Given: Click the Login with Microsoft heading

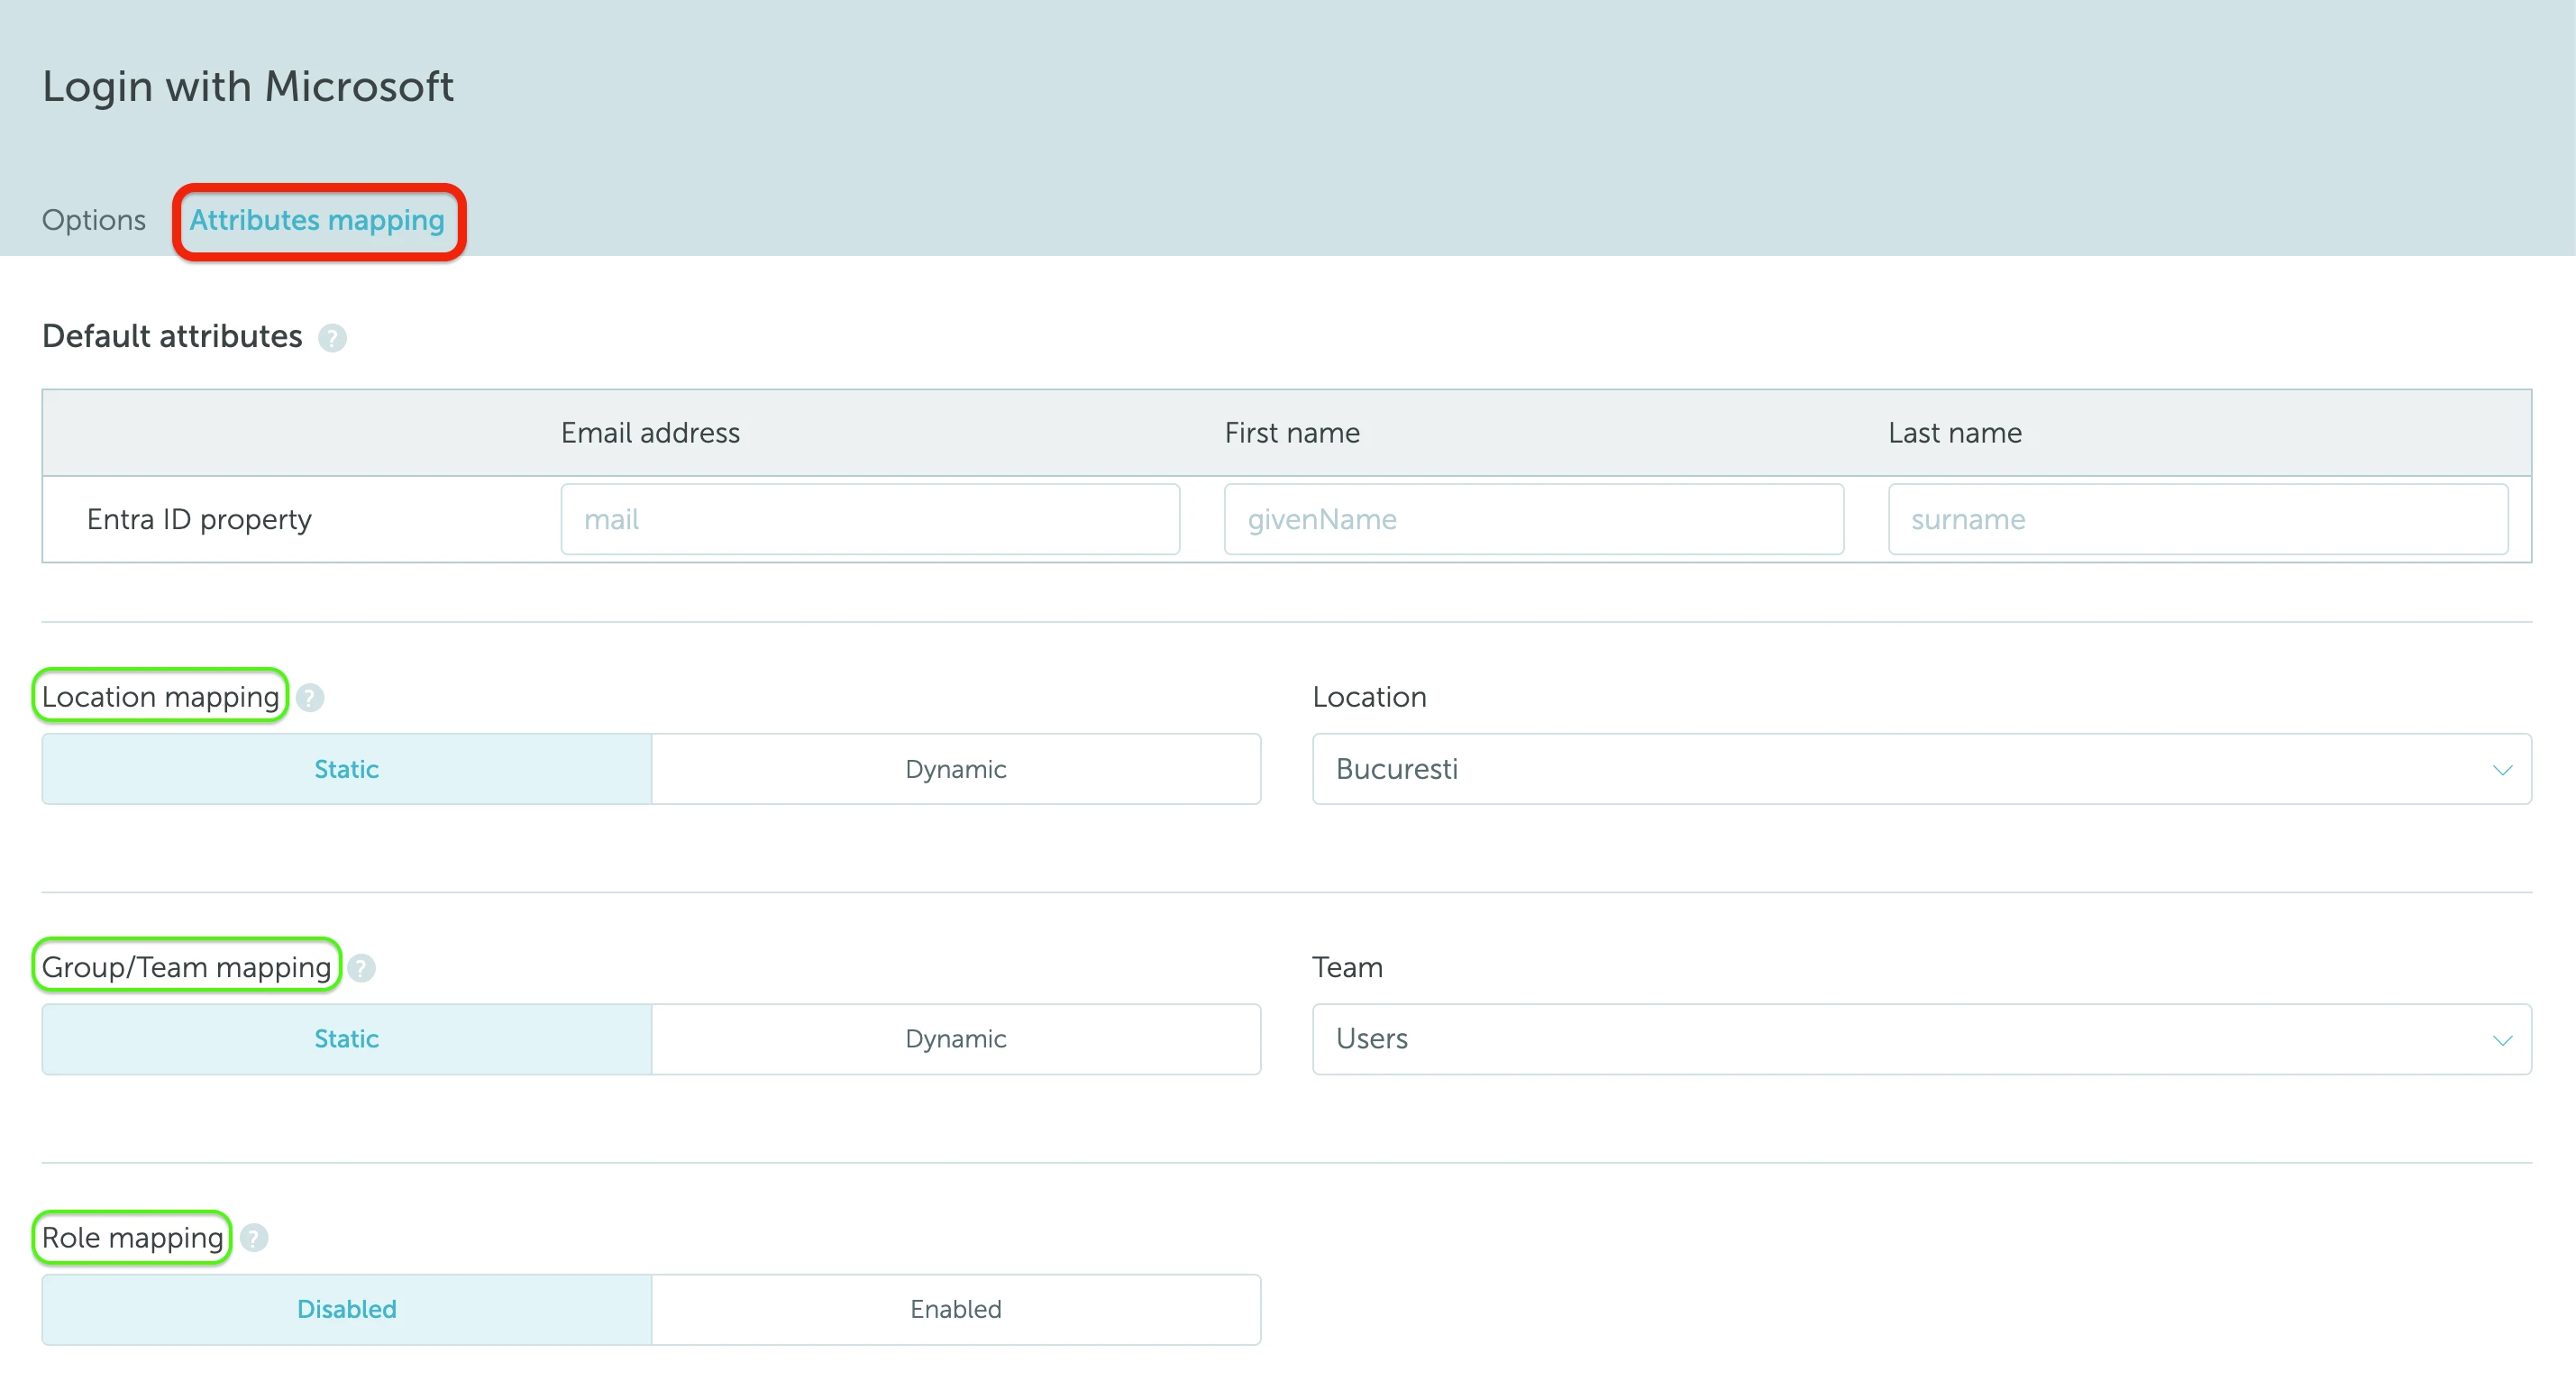Looking at the screenshot, I should (x=248, y=87).
